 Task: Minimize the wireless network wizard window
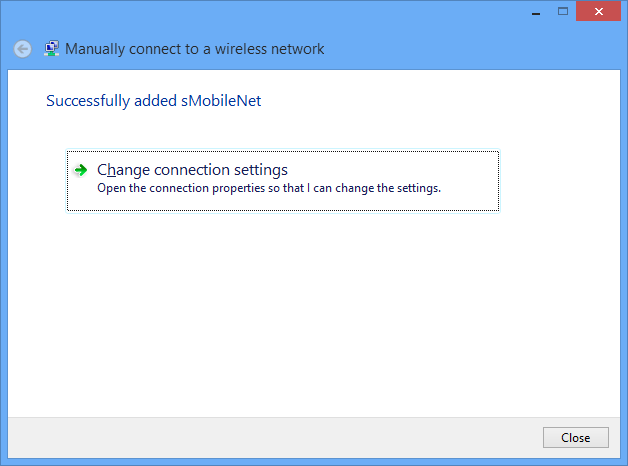tap(535, 11)
